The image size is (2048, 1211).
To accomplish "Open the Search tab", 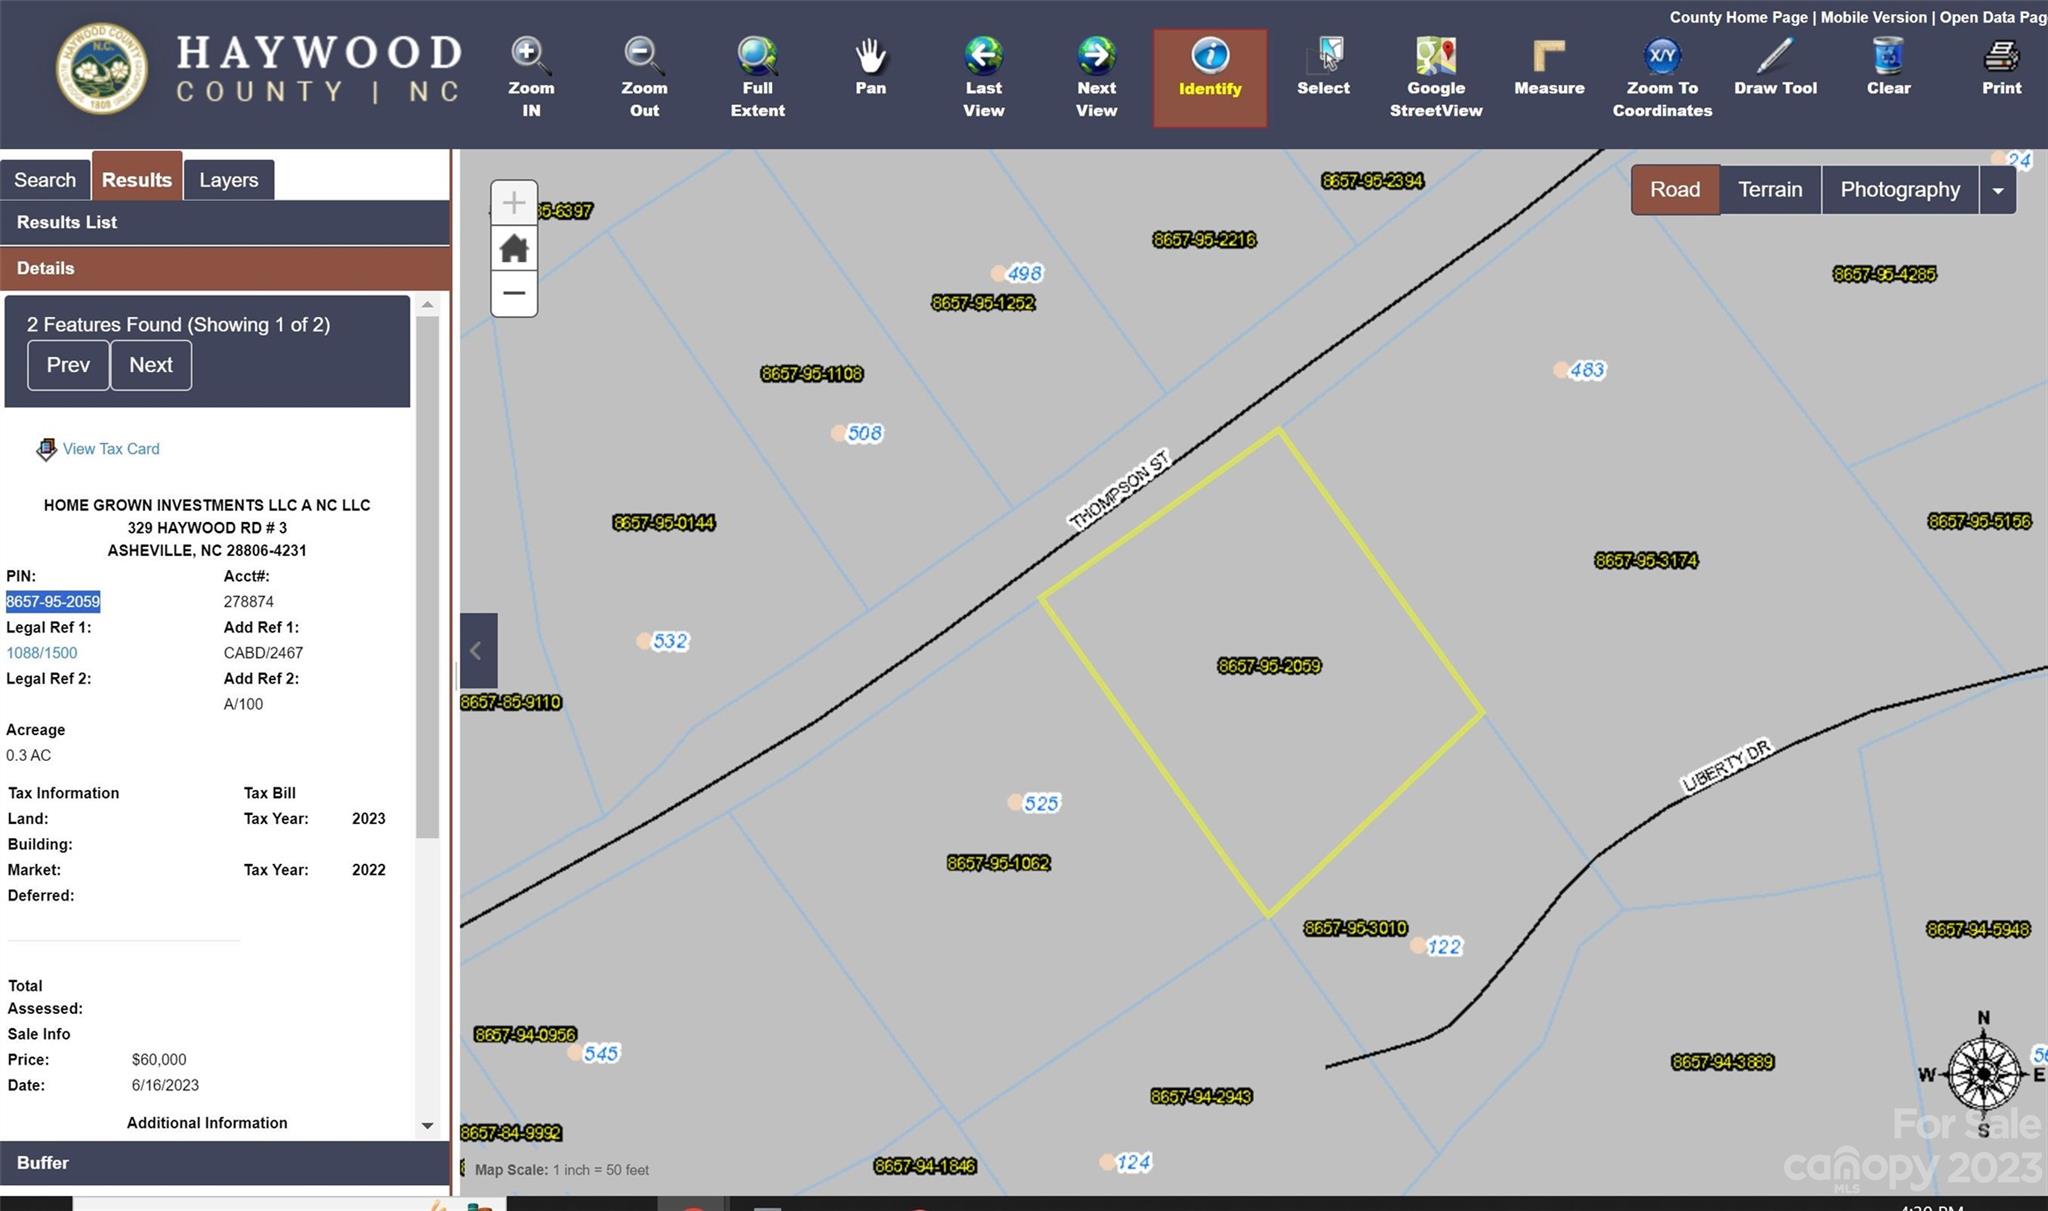I will click(45, 180).
